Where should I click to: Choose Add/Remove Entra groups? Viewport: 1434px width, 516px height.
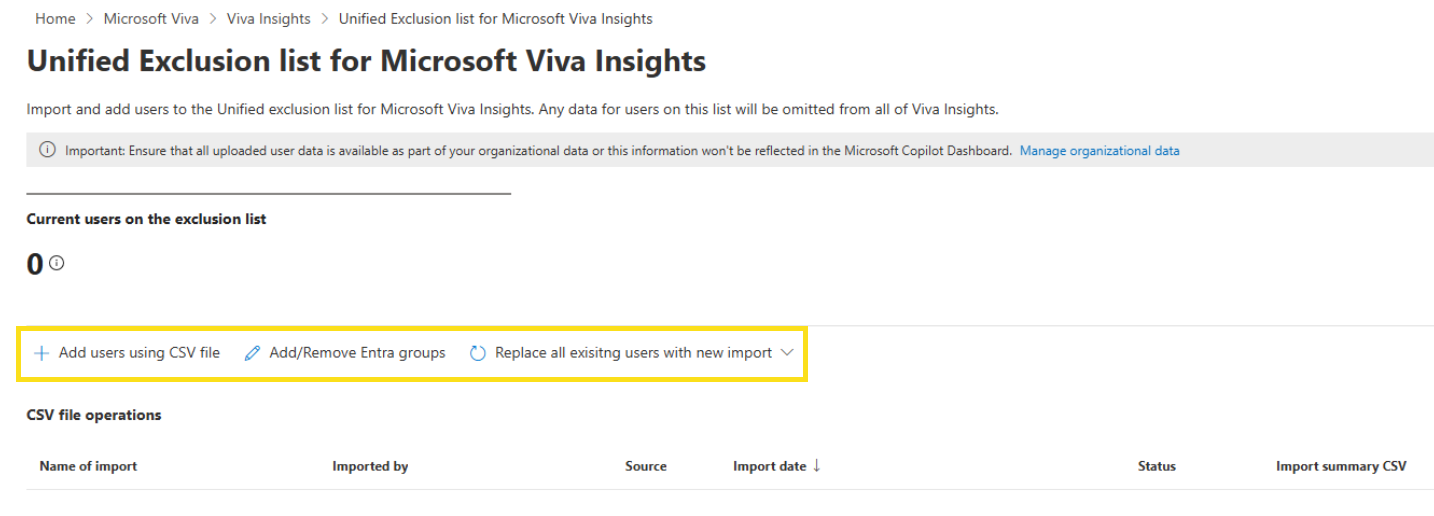(x=357, y=353)
